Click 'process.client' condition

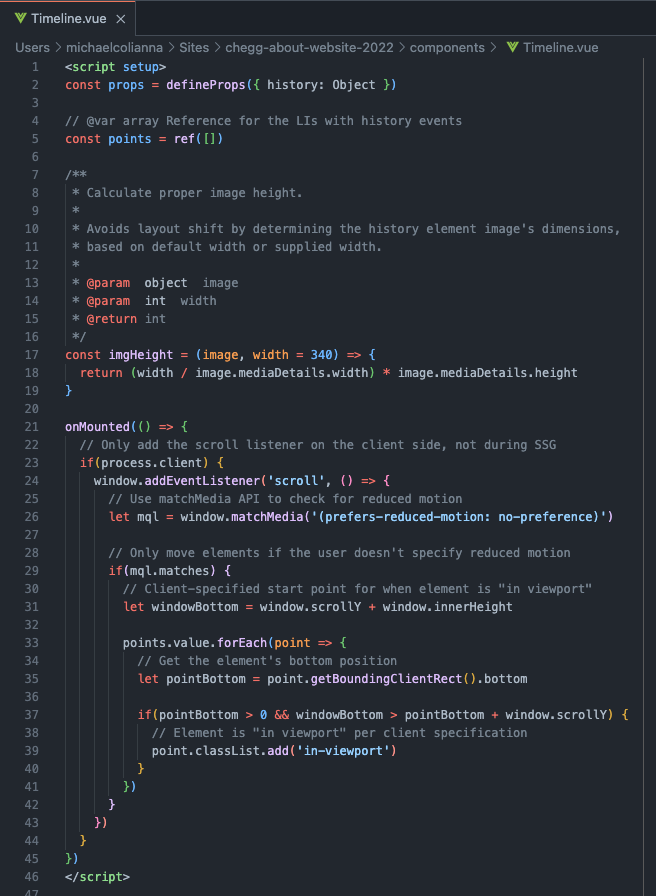tap(151, 463)
